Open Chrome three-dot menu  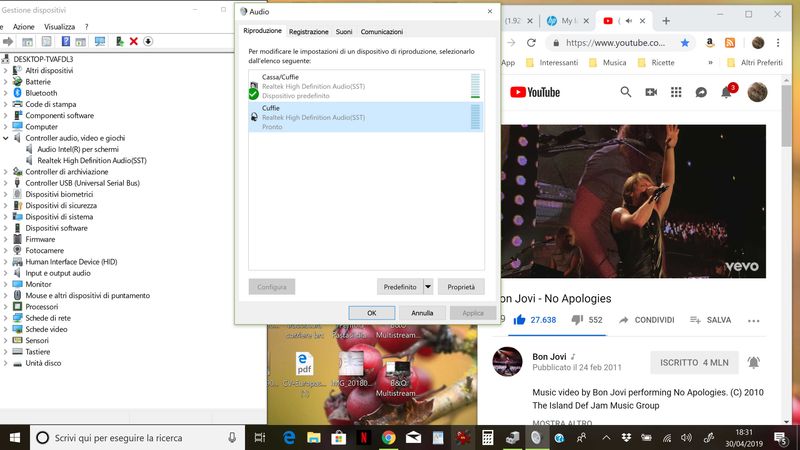click(778, 43)
